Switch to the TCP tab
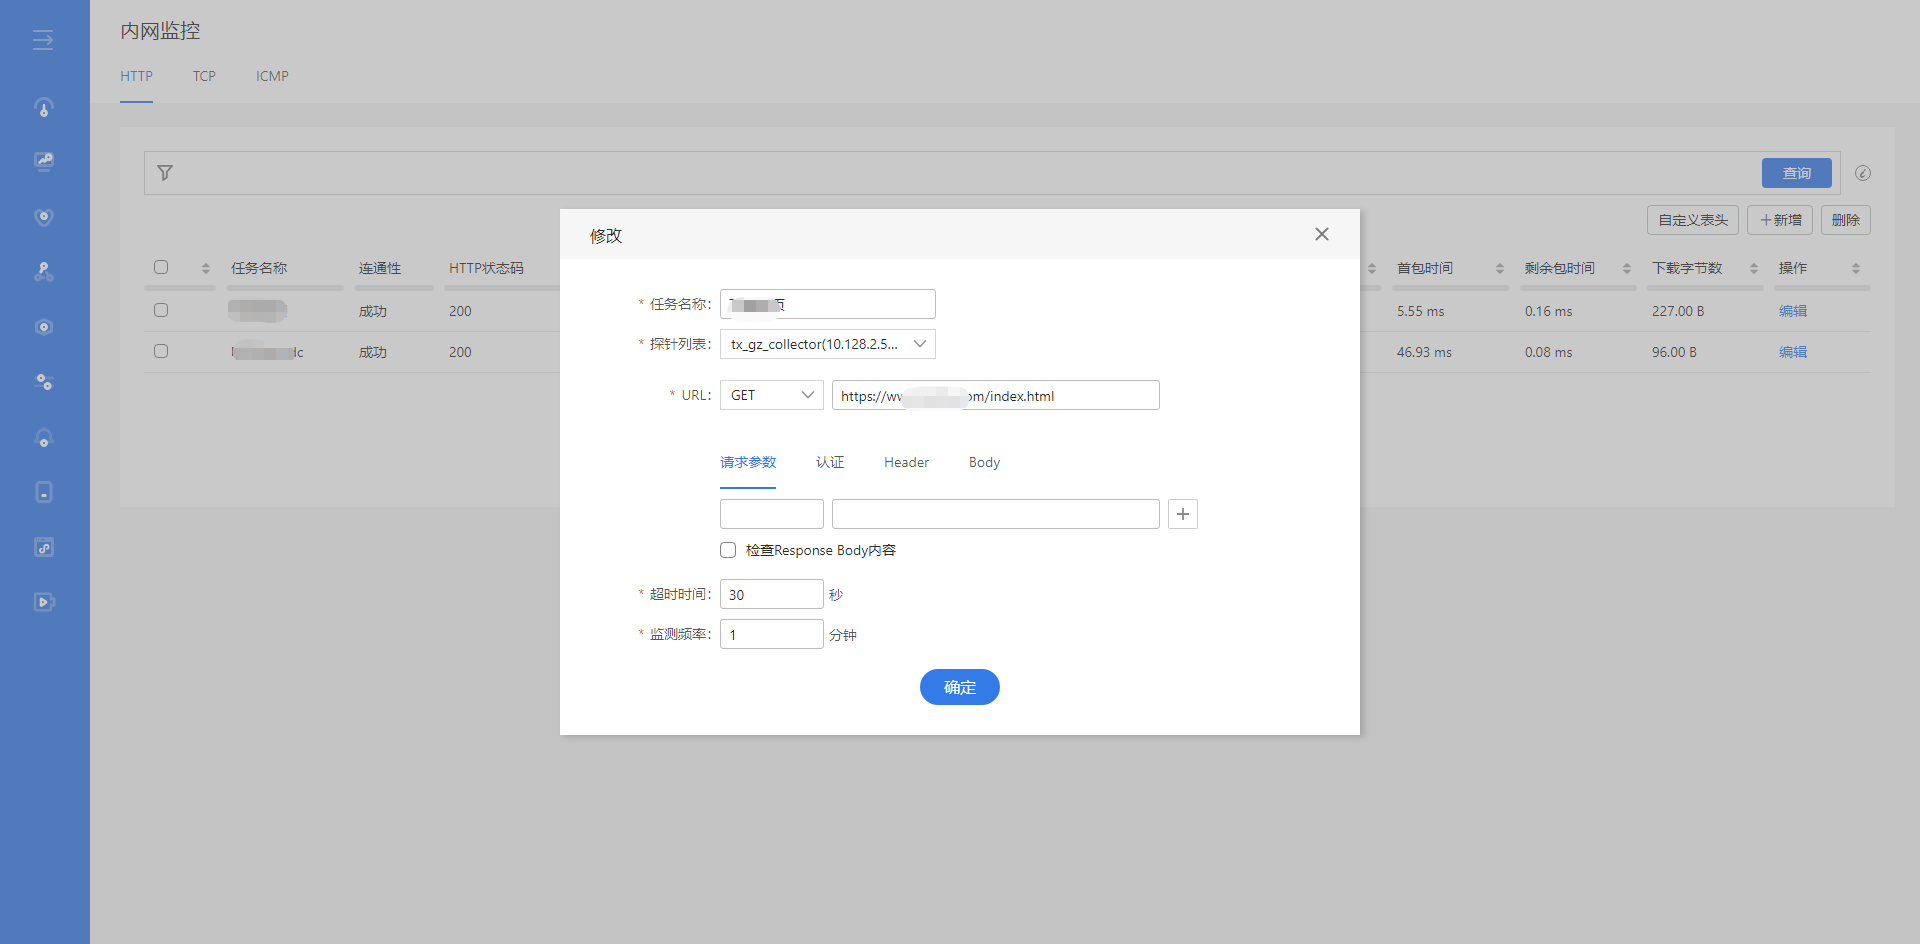This screenshot has width=1920, height=944. (x=204, y=76)
